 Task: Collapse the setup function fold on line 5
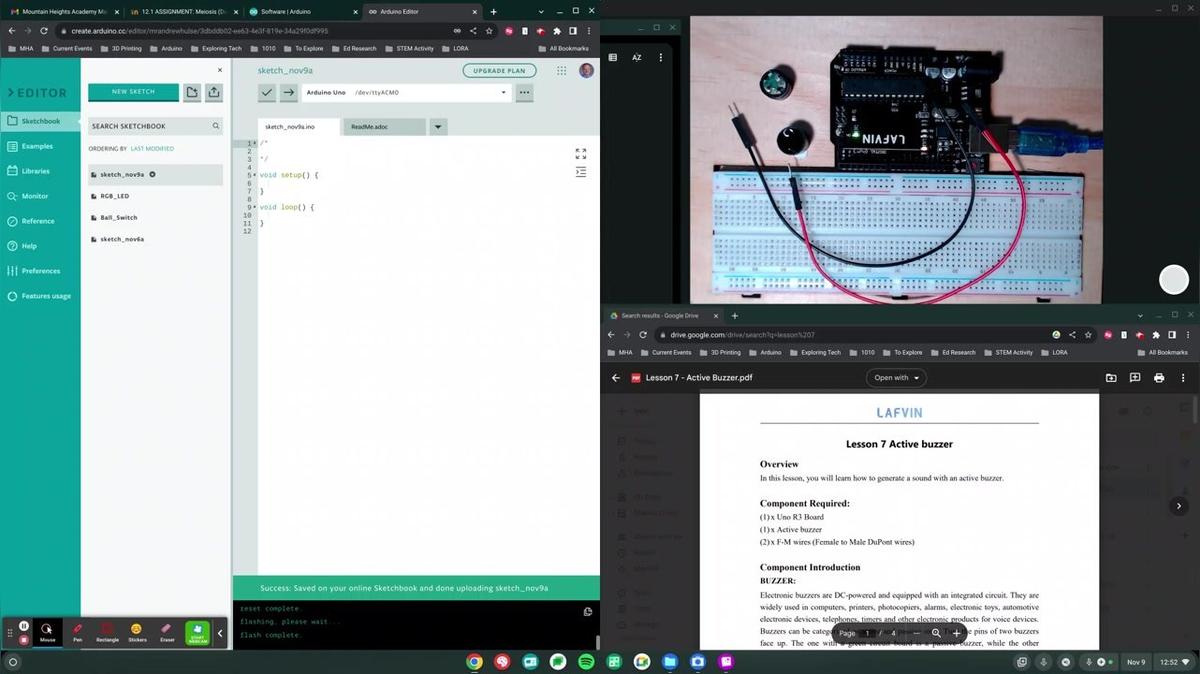pos(255,175)
